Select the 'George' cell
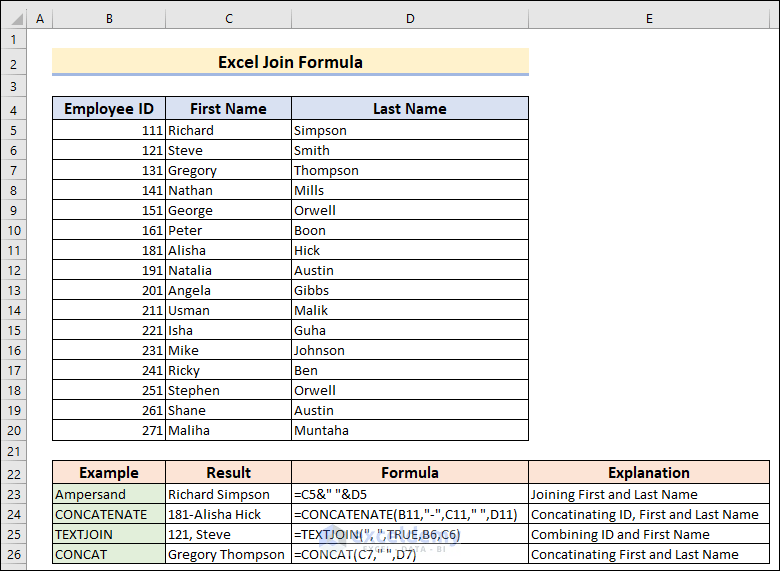Screen dimensions: 780x571 coord(228,210)
